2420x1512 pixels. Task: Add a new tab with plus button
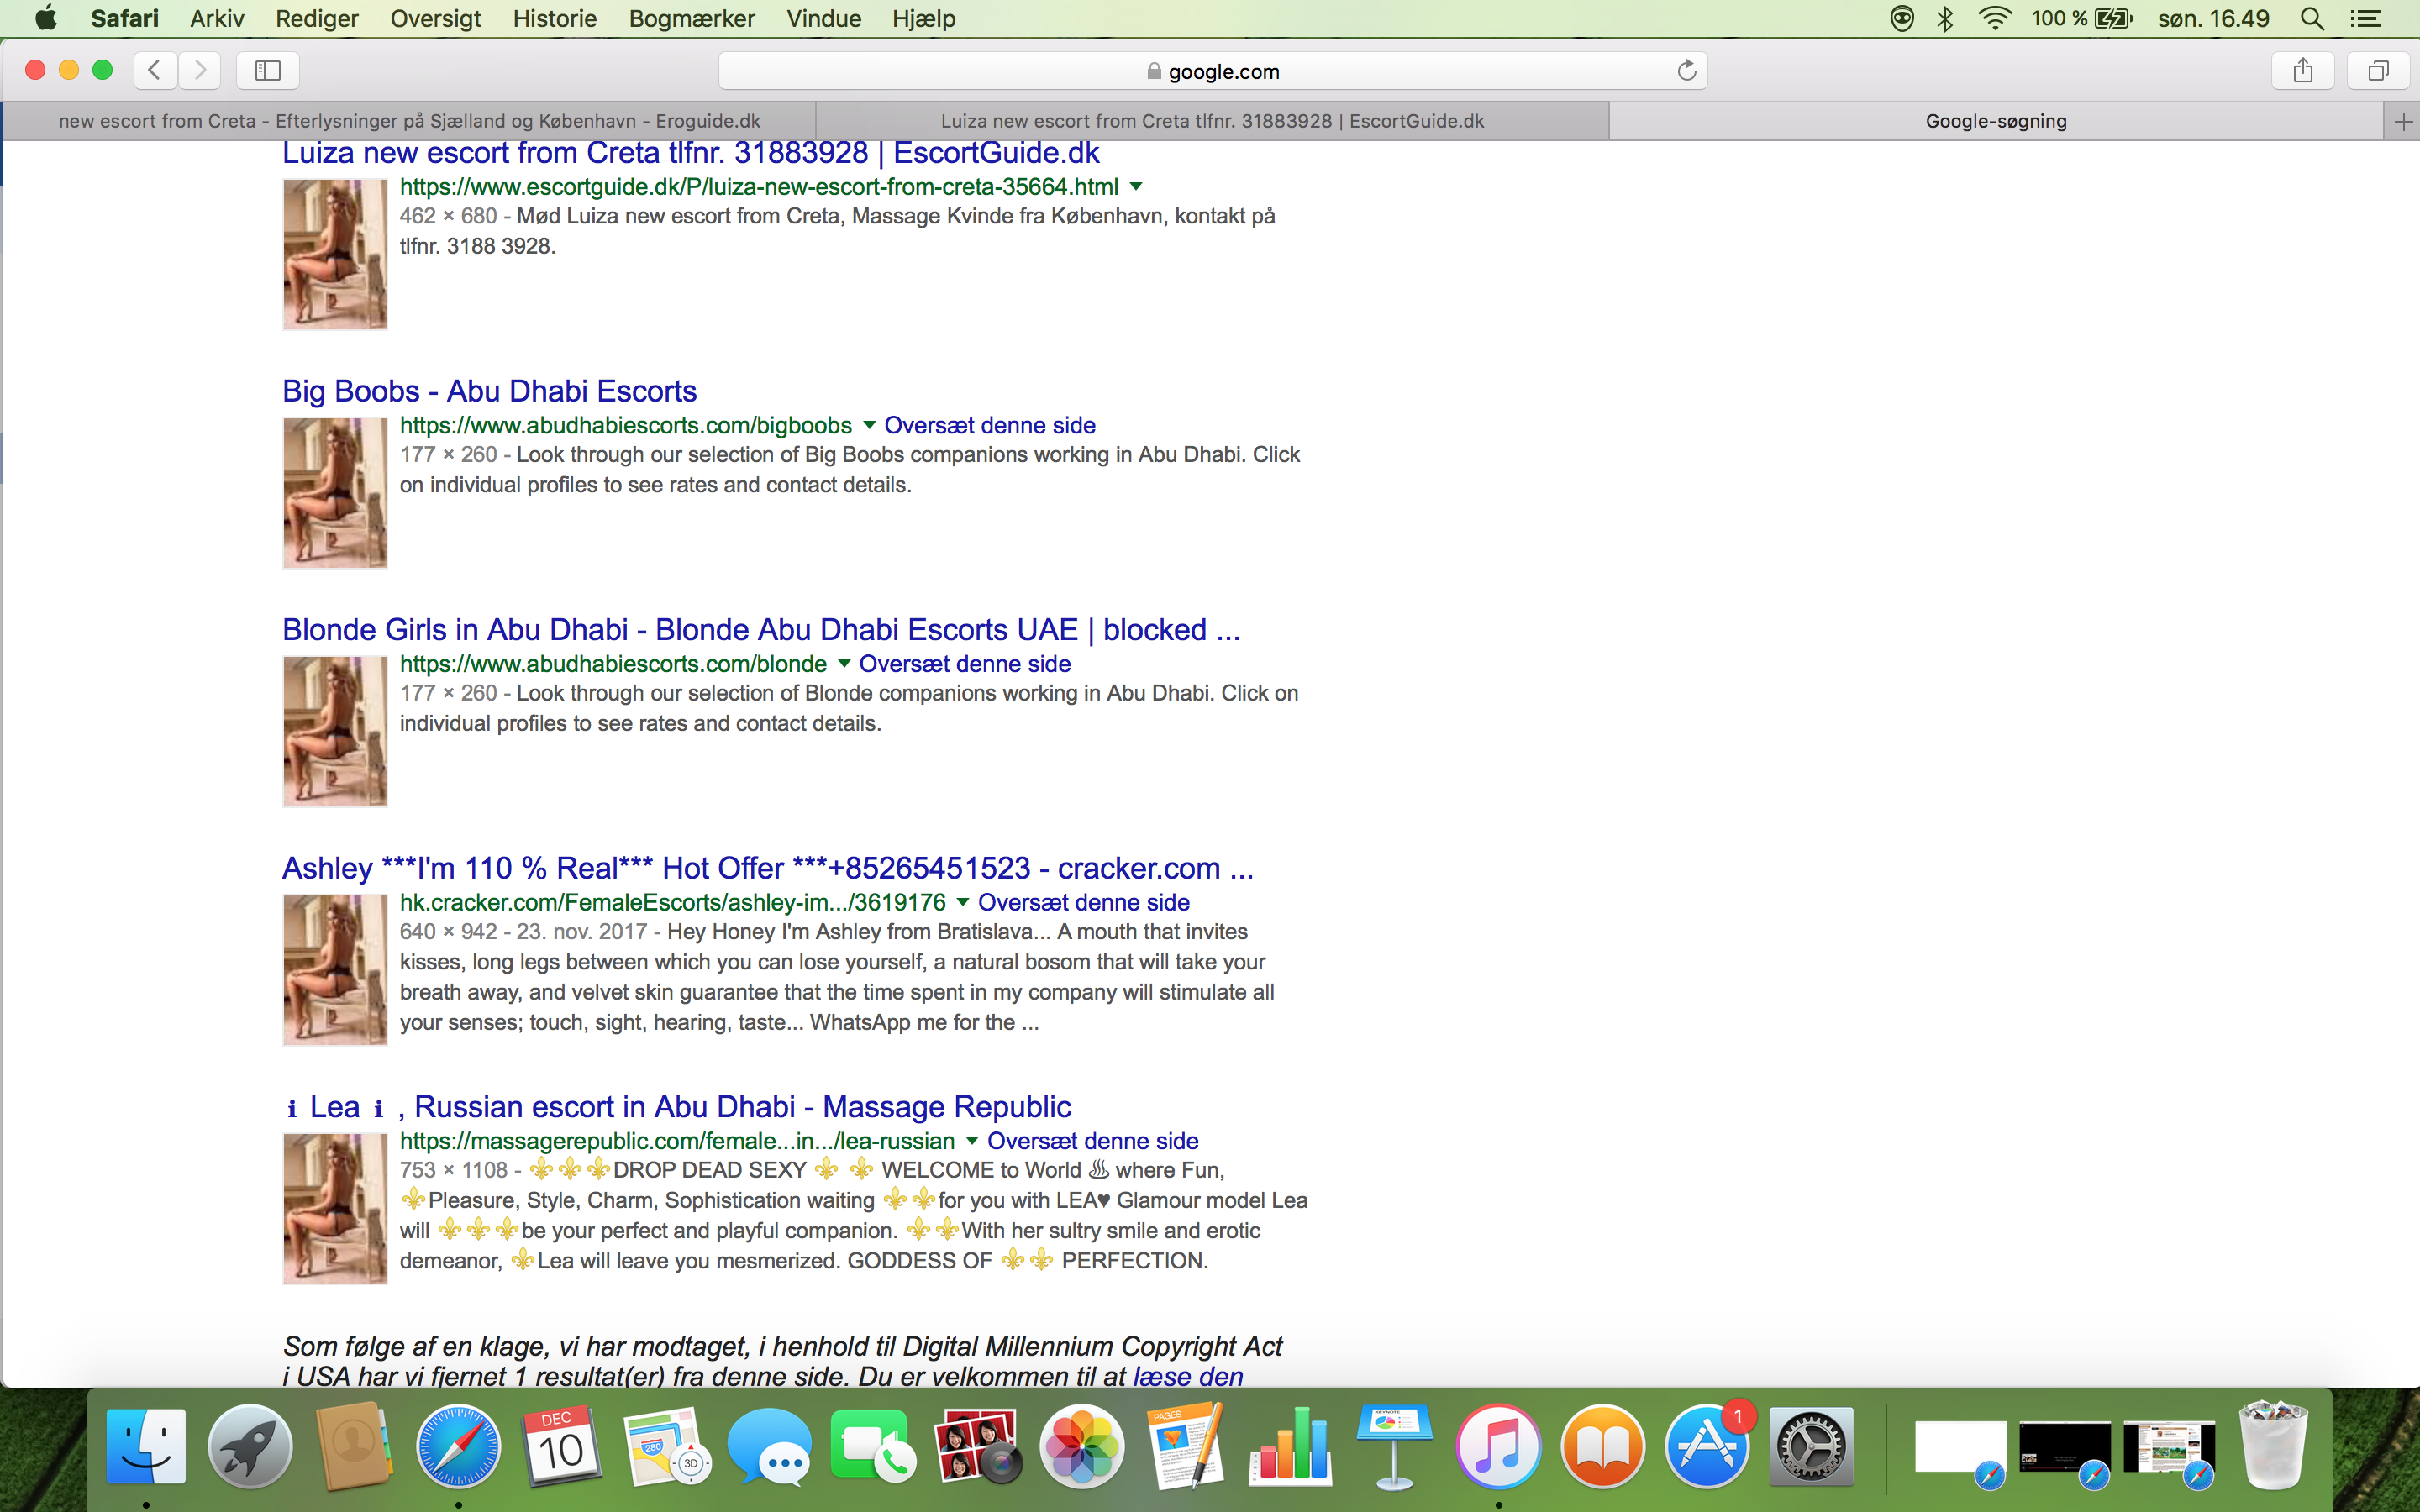2403,121
